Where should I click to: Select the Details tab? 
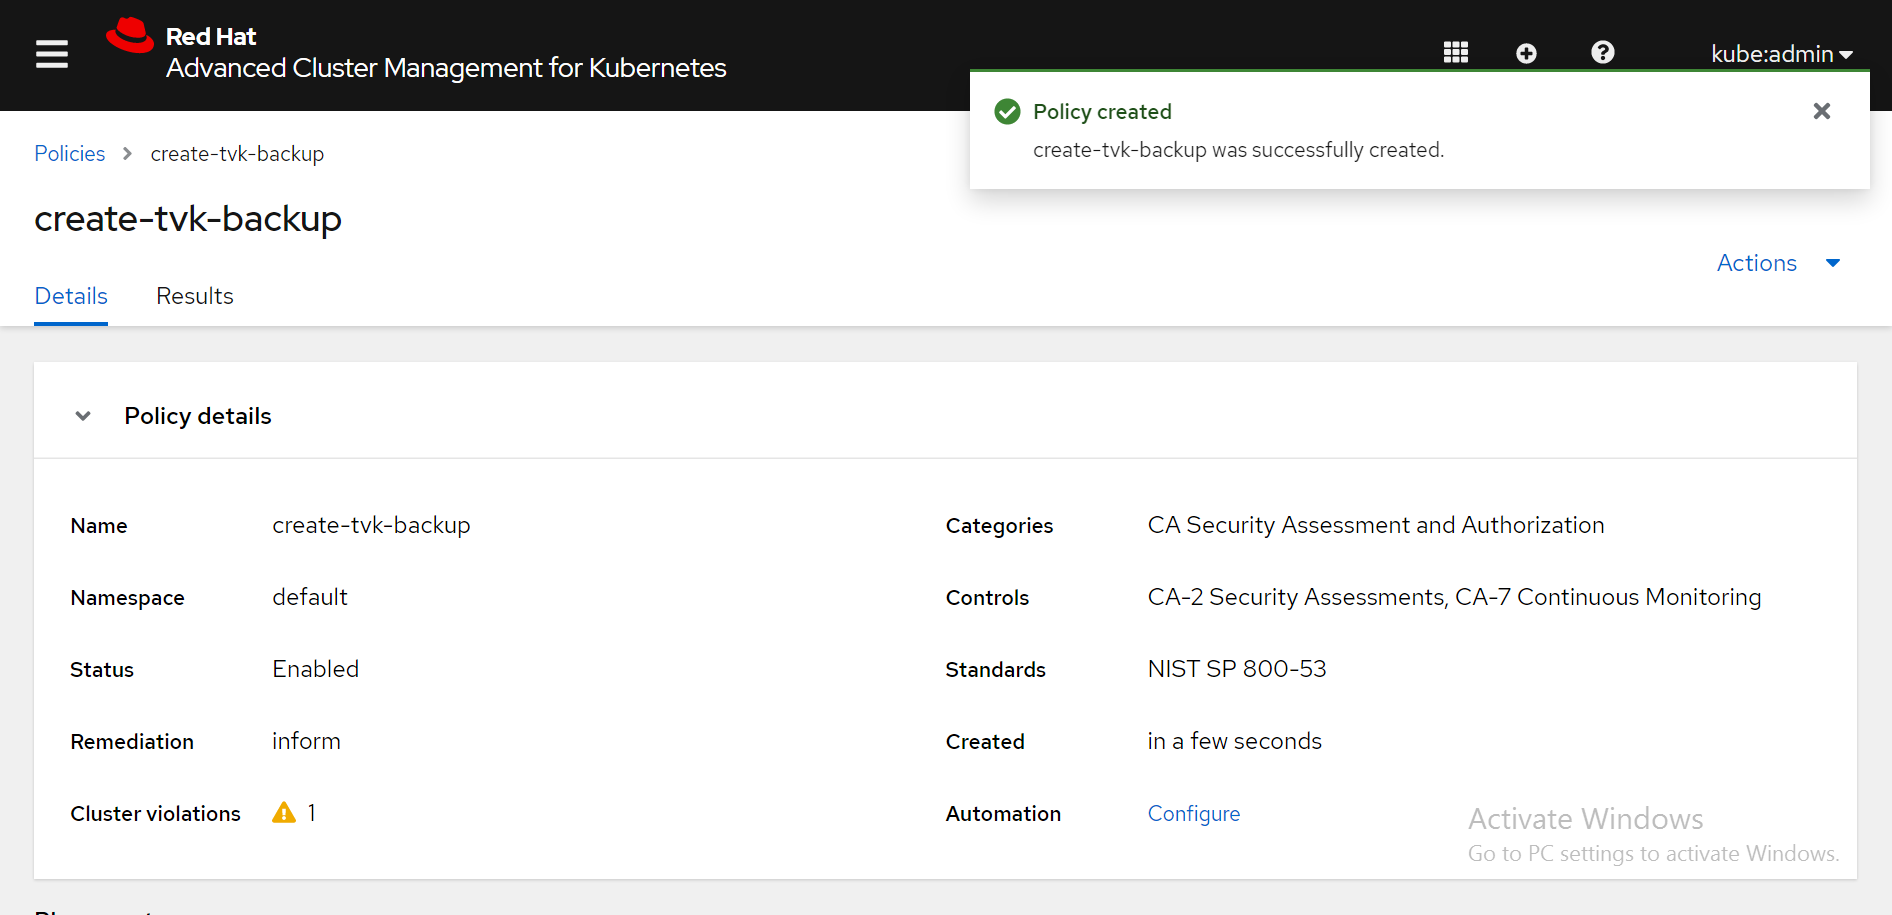tap(71, 296)
